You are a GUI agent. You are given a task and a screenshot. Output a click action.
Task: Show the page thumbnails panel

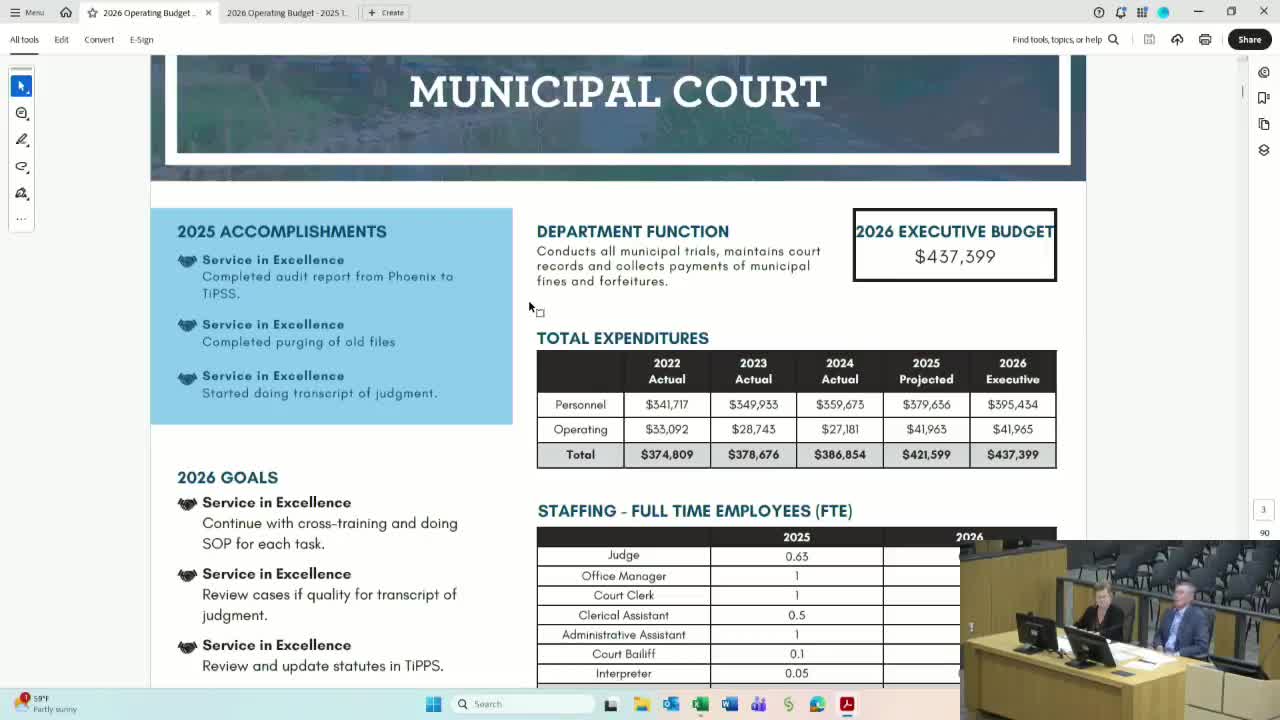pos(1263,124)
